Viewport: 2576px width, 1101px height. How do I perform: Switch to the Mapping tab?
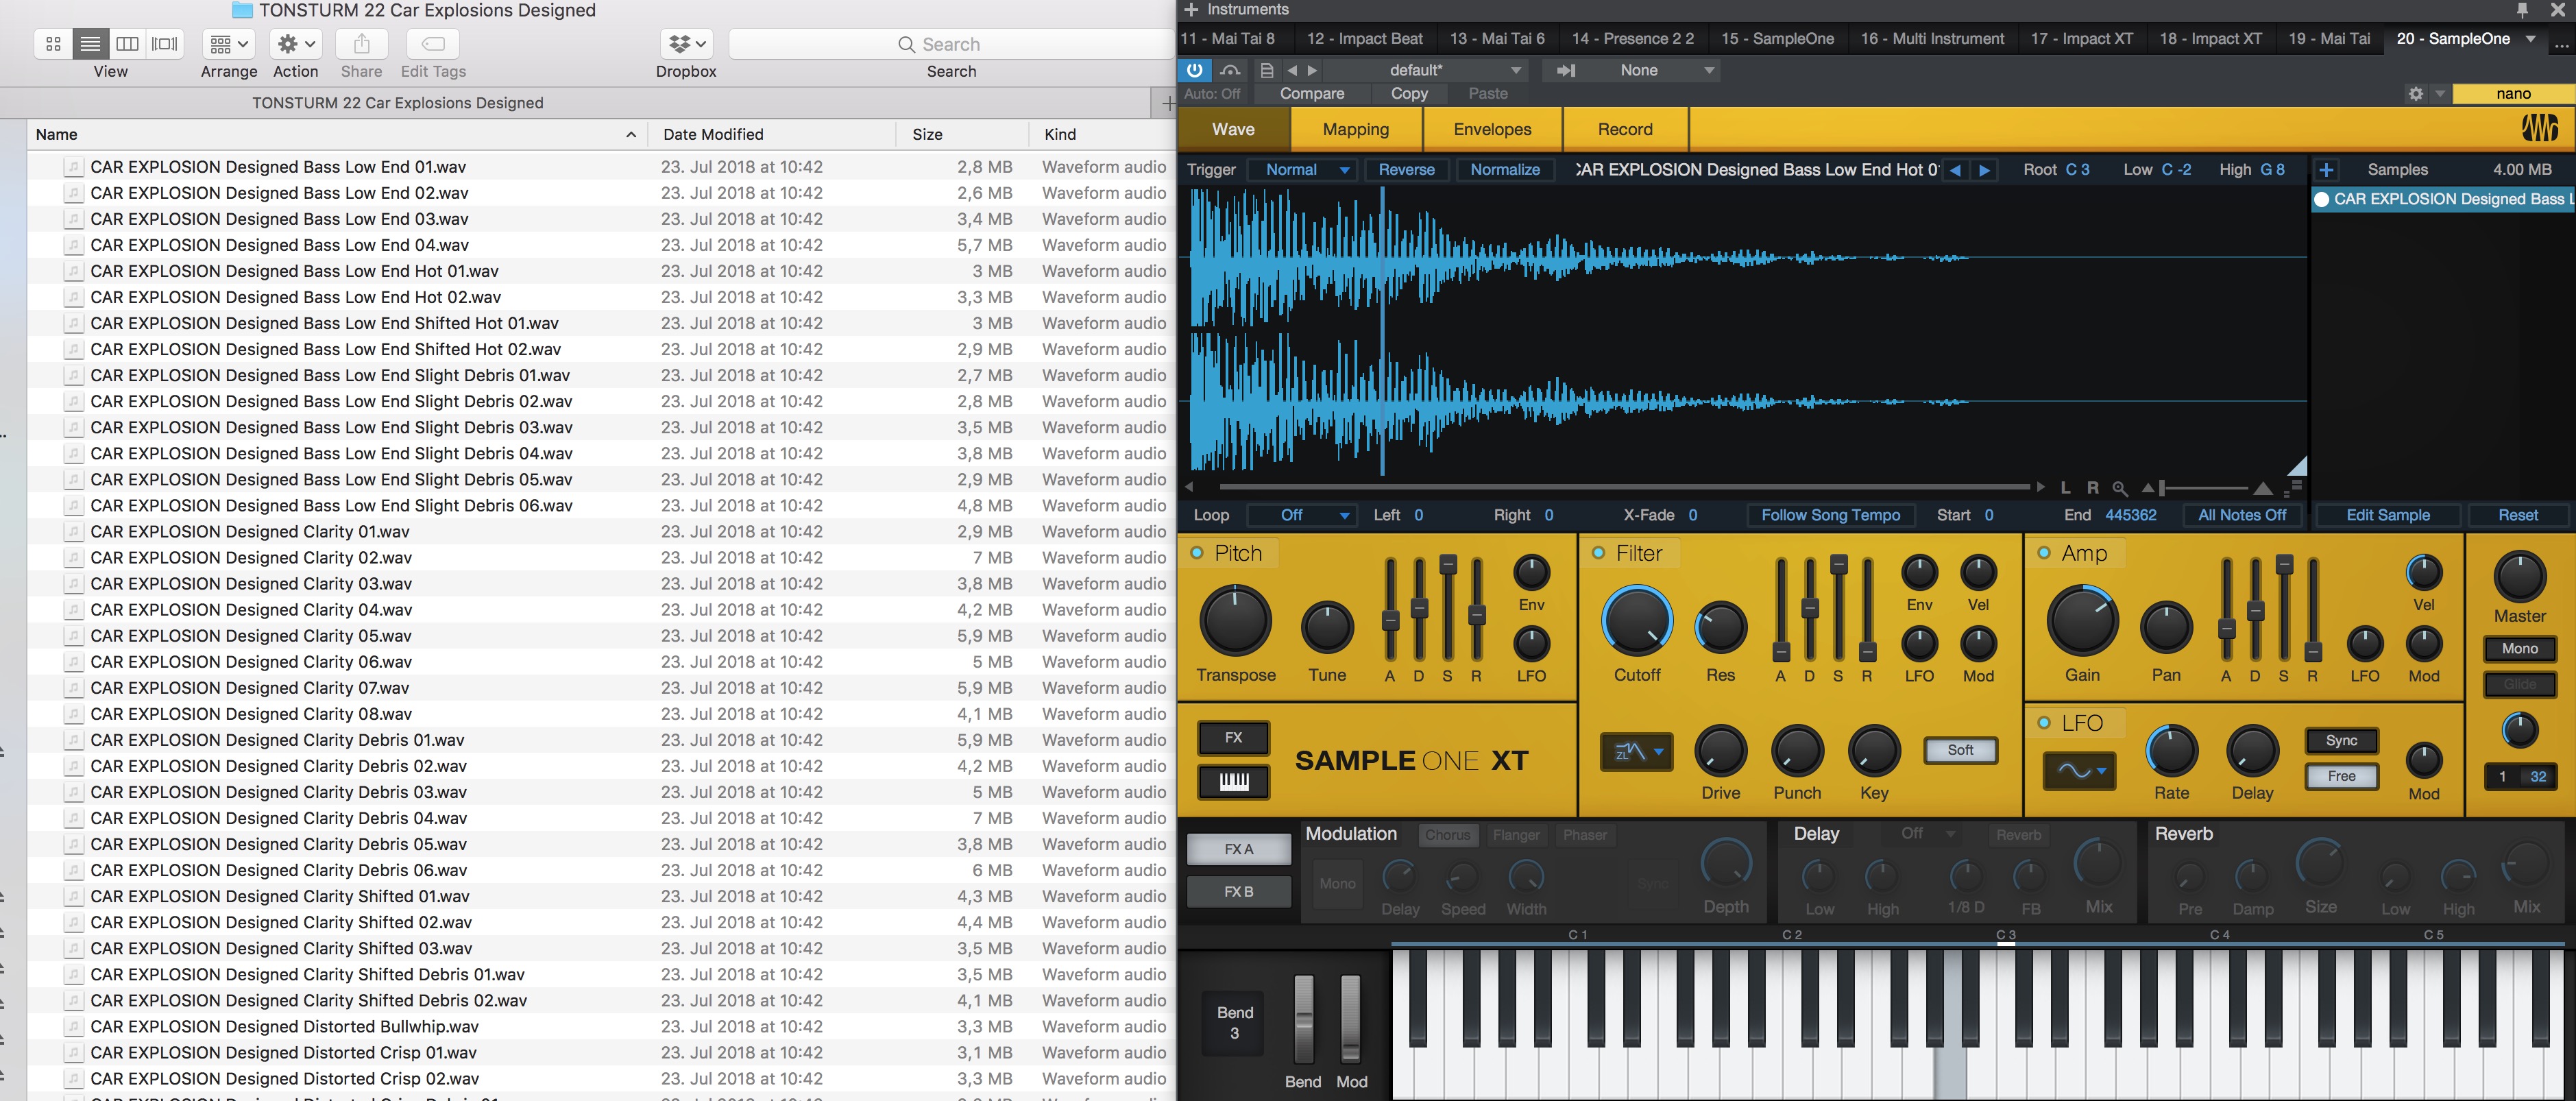tap(1355, 129)
